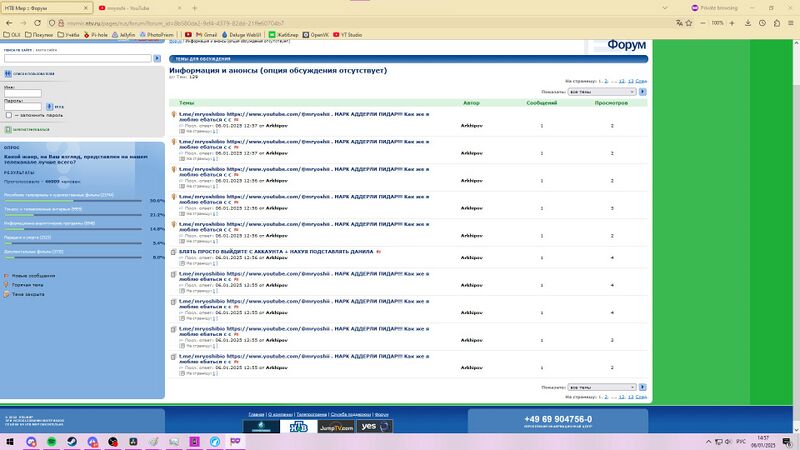This screenshot has width=800, height=450.
Task: Open the history clock icon
Action: [x=762, y=23]
